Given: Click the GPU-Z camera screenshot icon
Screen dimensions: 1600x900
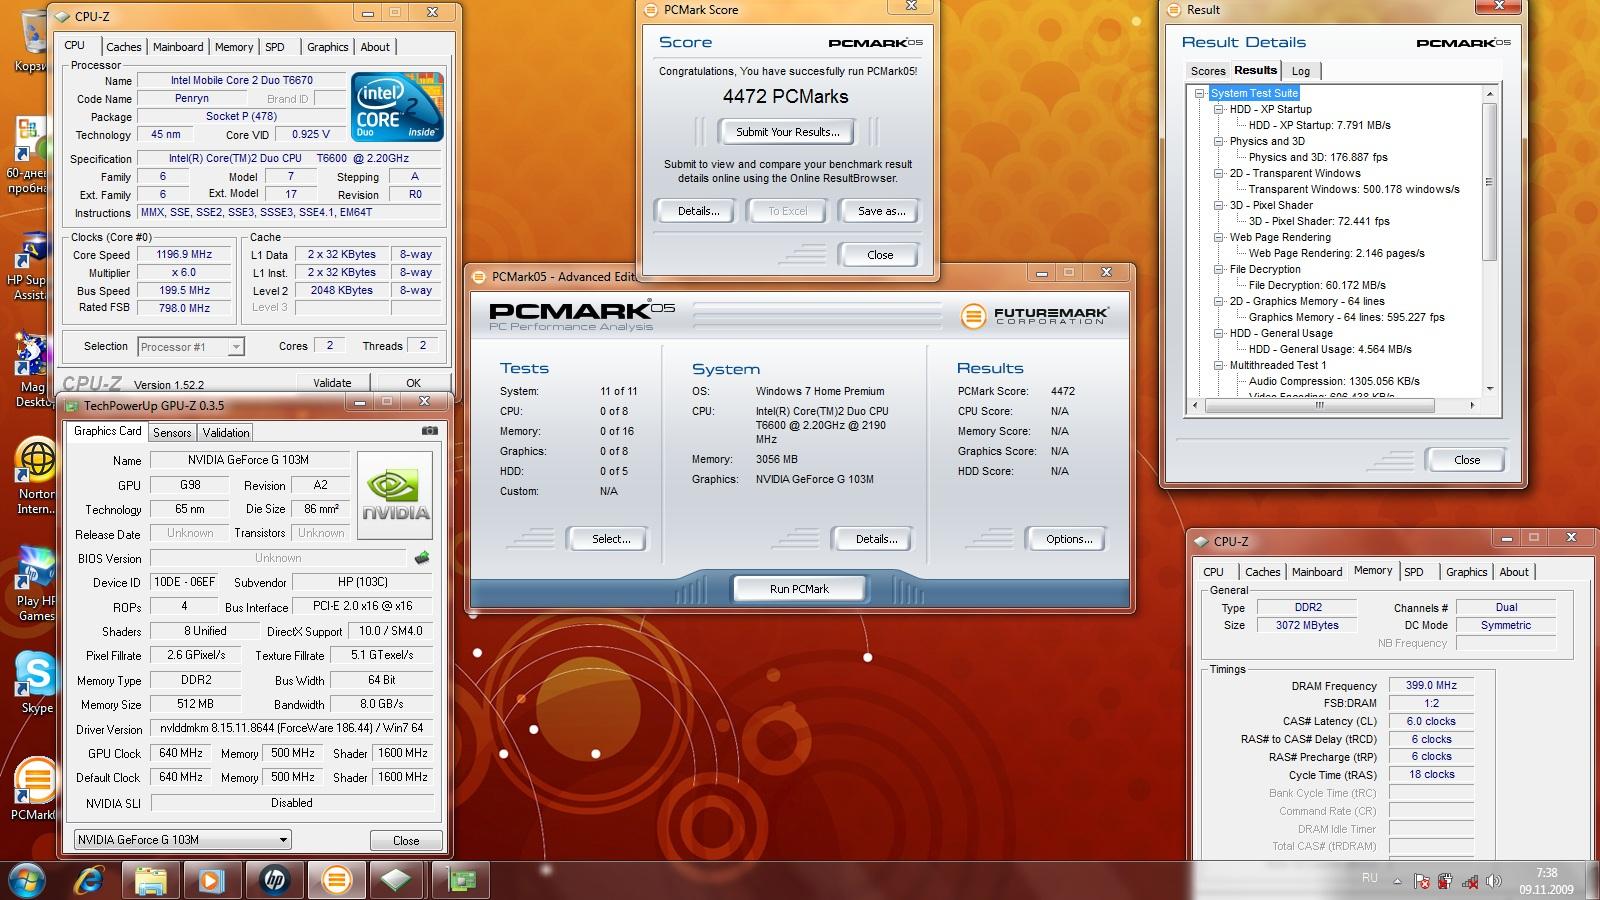Looking at the screenshot, I should point(429,431).
